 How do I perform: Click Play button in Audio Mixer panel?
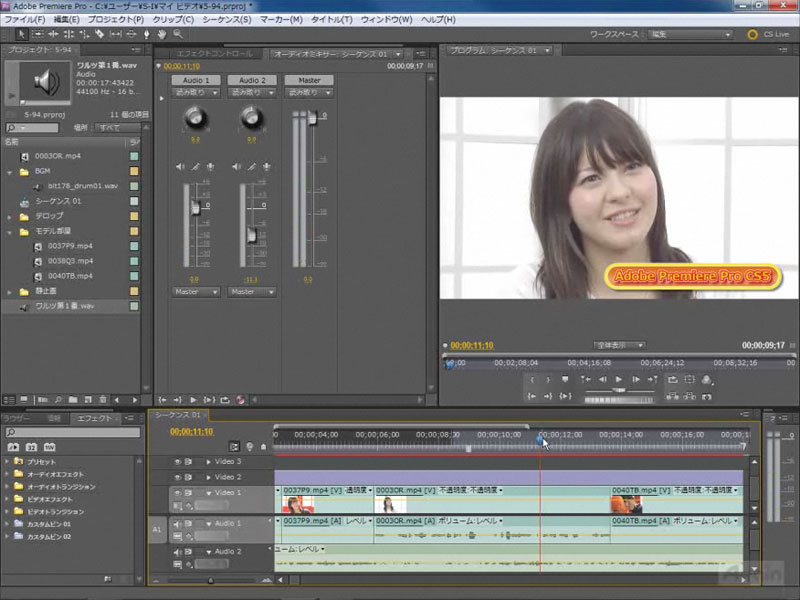pyautogui.click(x=193, y=400)
